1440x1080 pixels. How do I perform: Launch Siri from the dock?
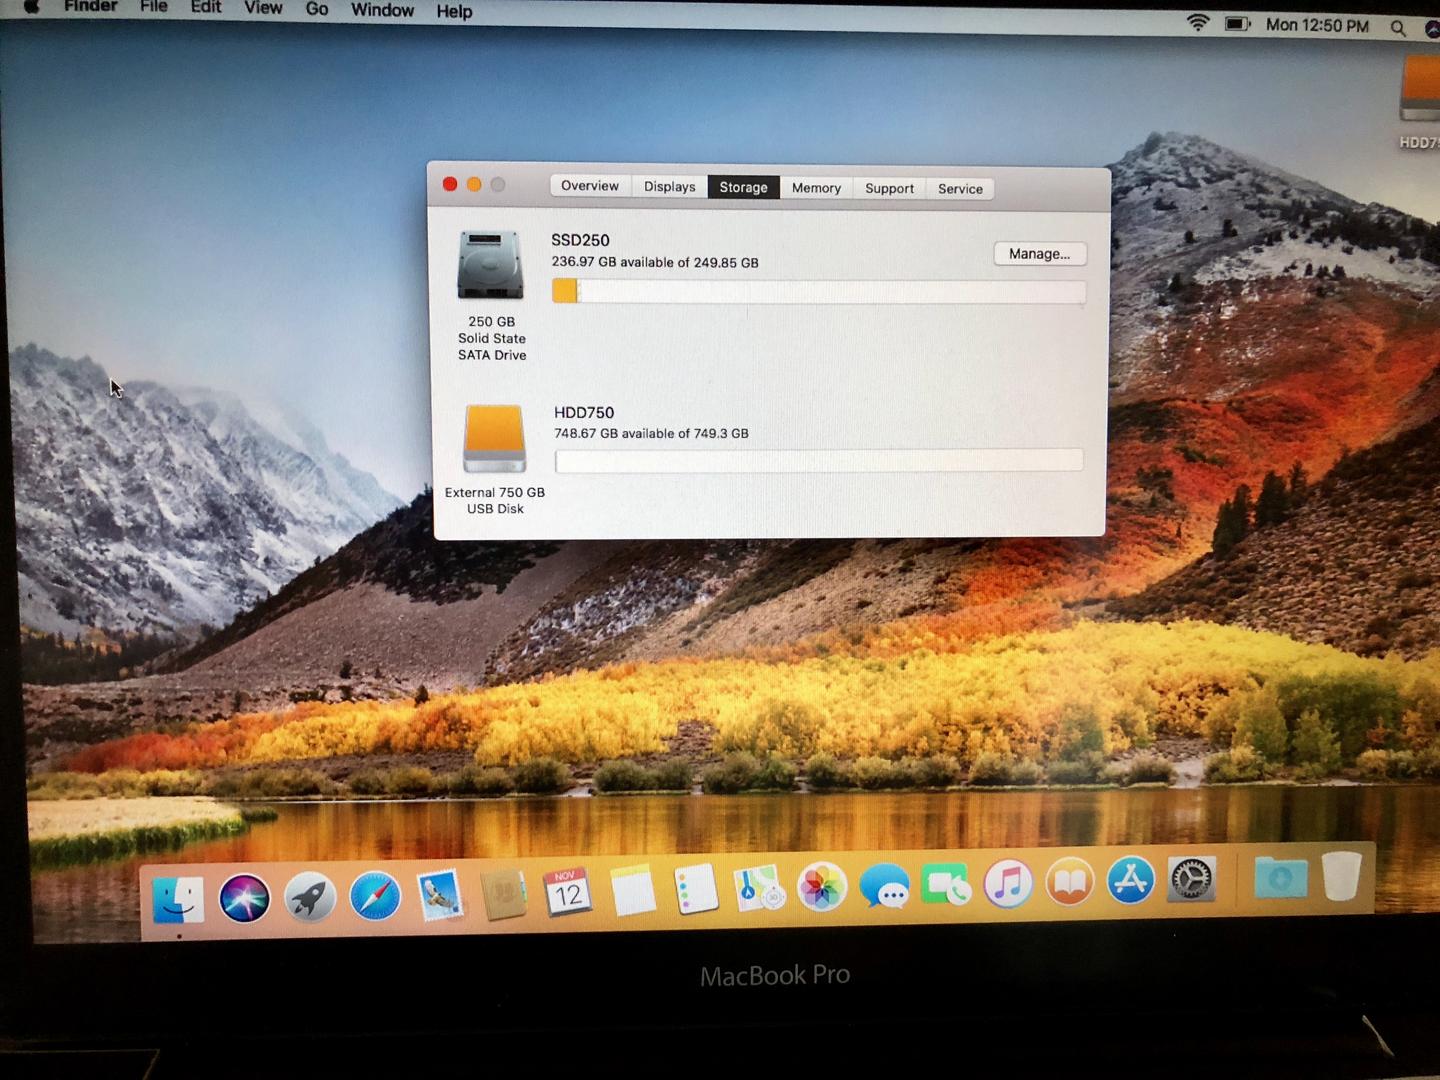pos(244,897)
